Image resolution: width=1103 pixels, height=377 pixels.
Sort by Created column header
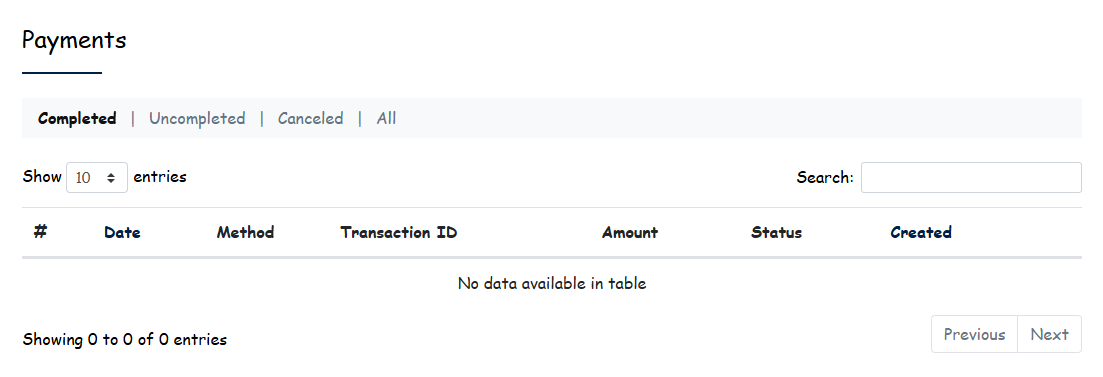pyautogui.click(x=921, y=232)
